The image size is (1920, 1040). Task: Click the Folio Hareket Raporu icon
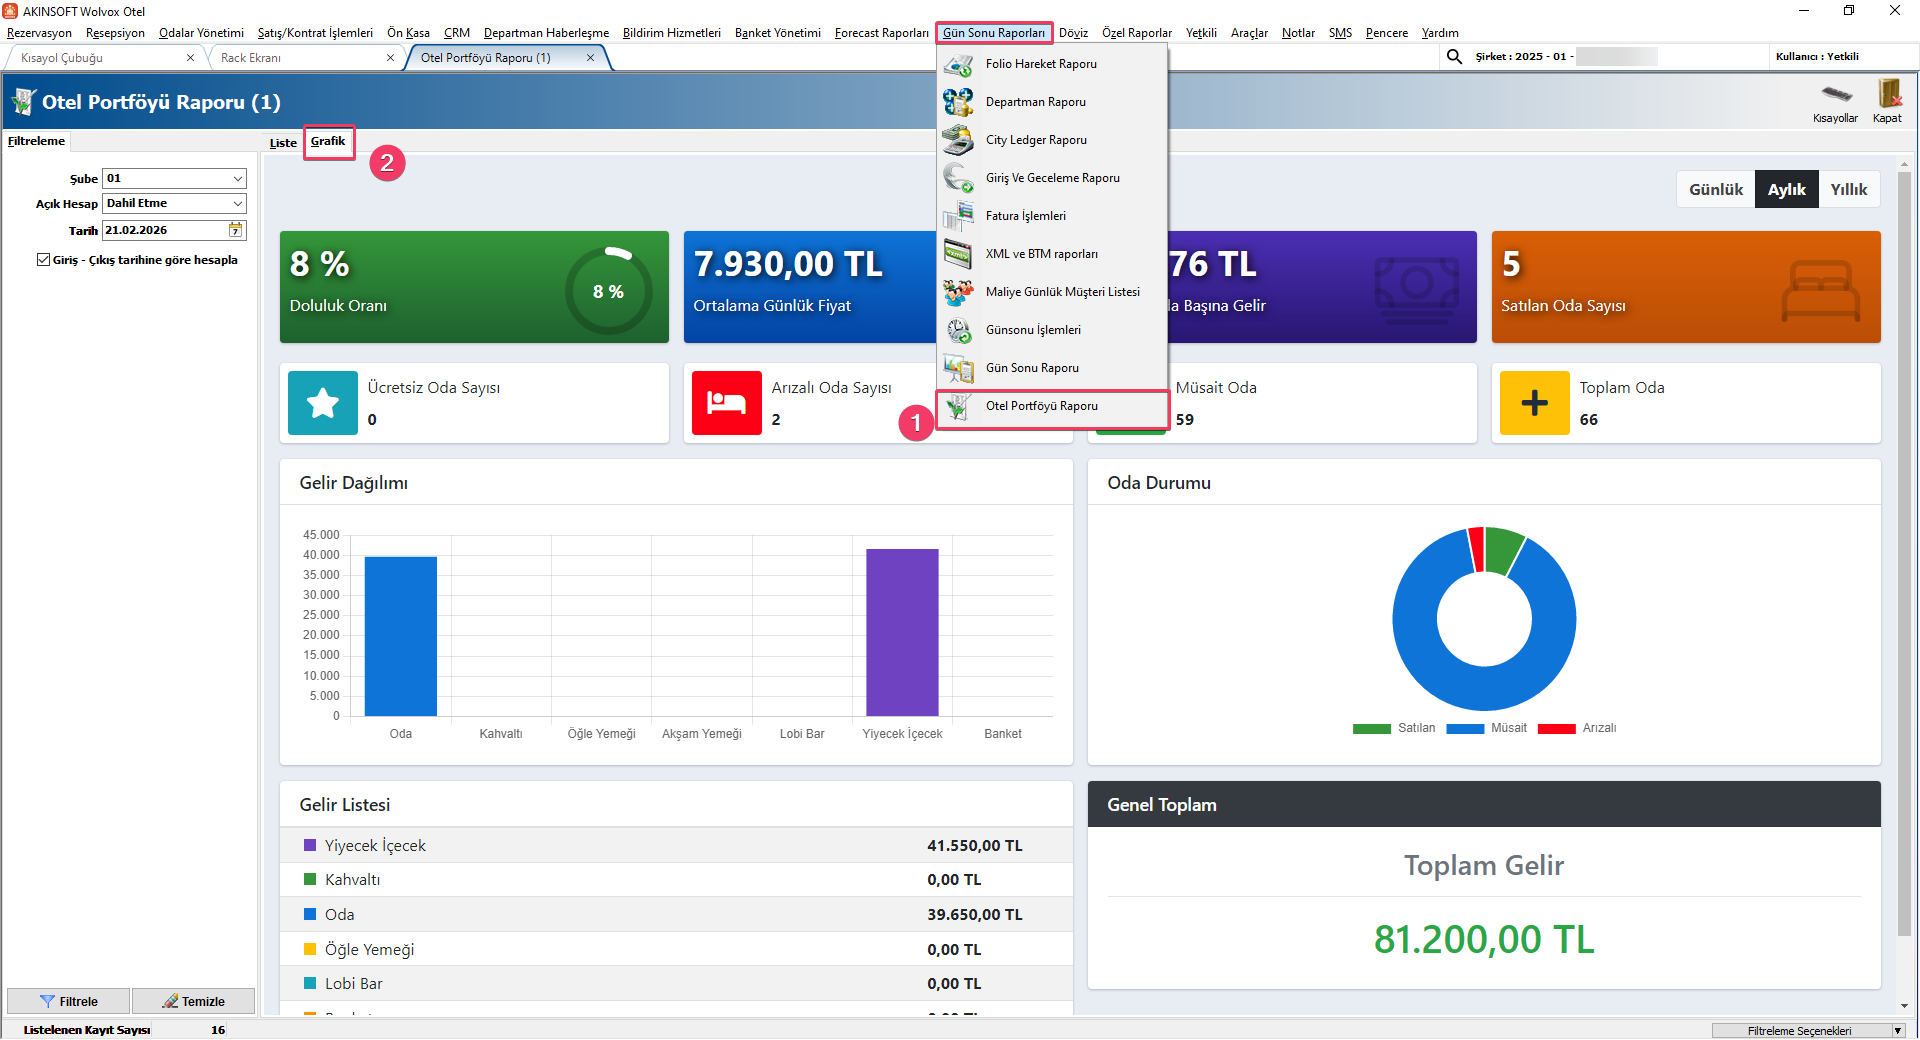pos(958,64)
